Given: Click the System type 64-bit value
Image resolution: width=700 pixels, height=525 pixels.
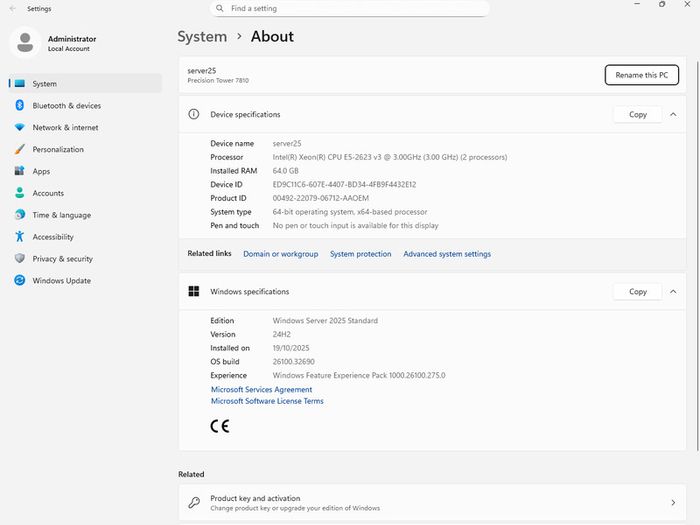Looking at the screenshot, I should pos(350,212).
